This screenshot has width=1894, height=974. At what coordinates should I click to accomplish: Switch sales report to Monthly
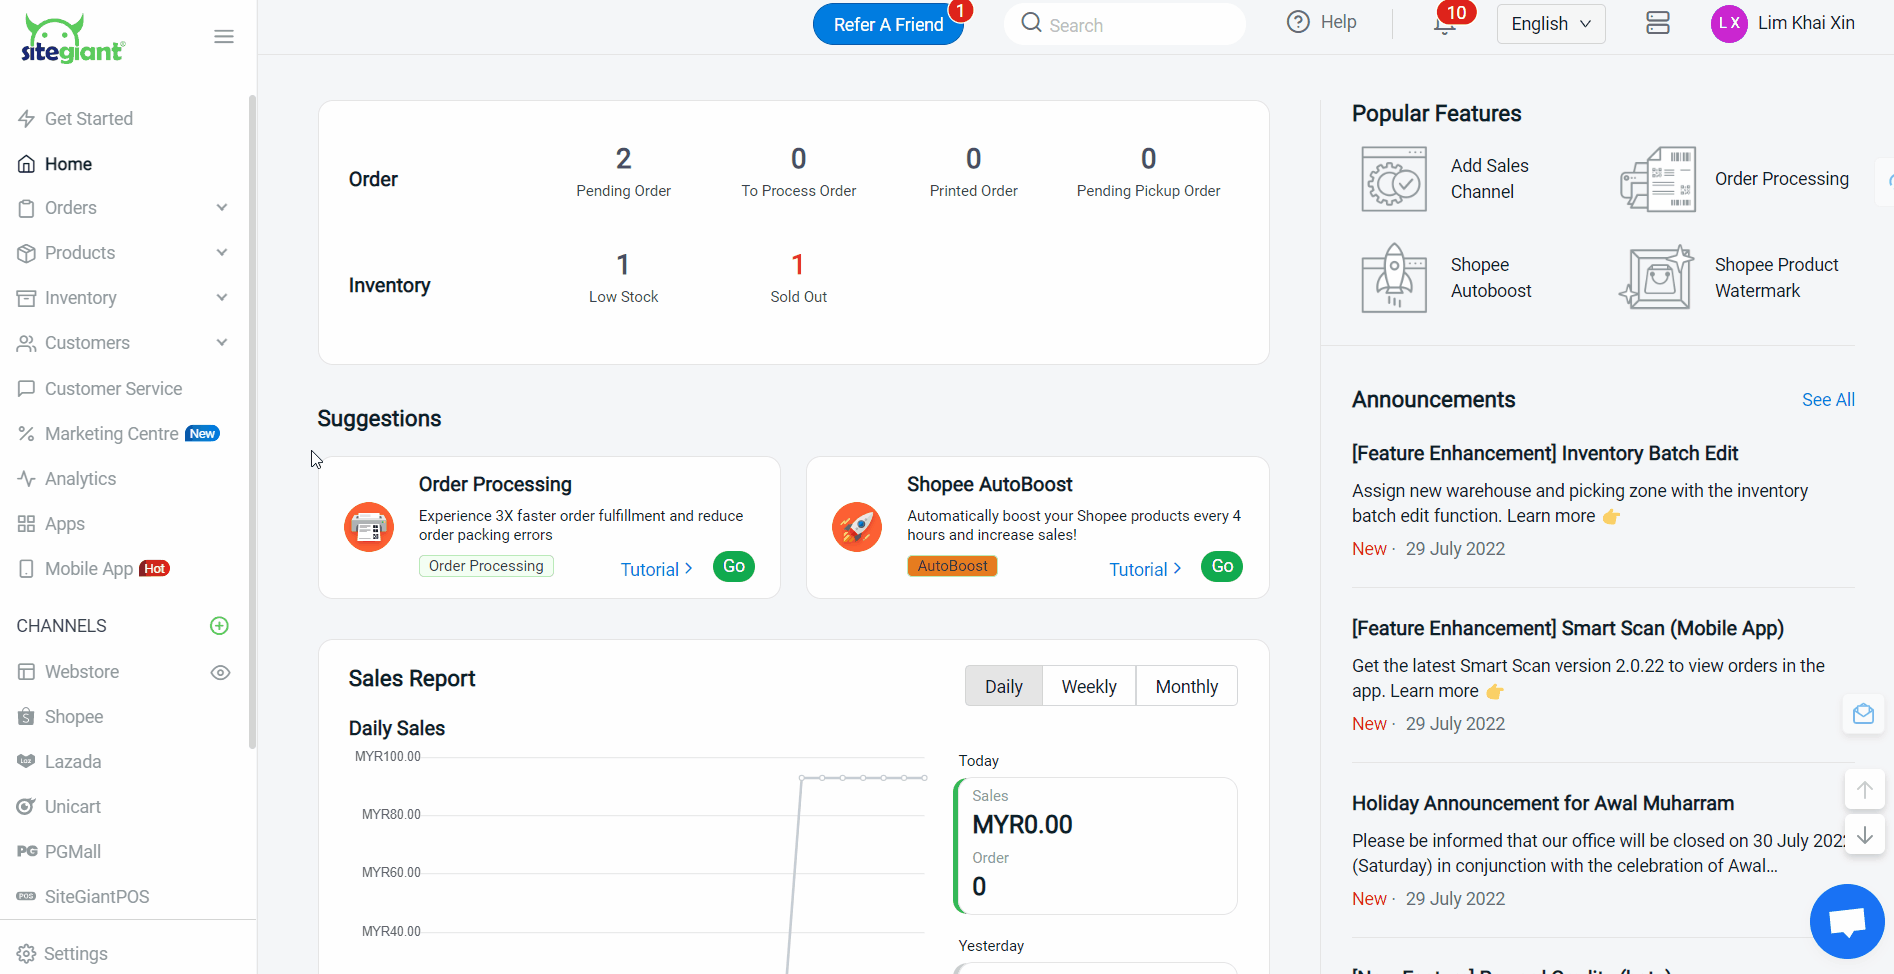tap(1187, 687)
